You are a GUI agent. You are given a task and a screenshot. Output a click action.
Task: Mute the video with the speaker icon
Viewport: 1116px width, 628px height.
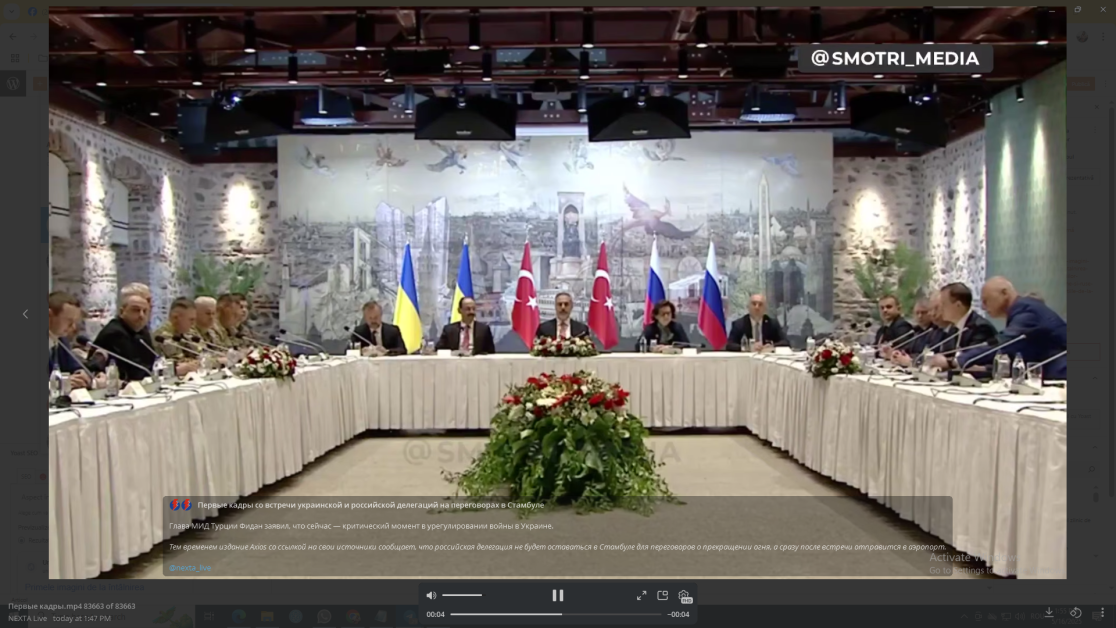click(x=431, y=595)
